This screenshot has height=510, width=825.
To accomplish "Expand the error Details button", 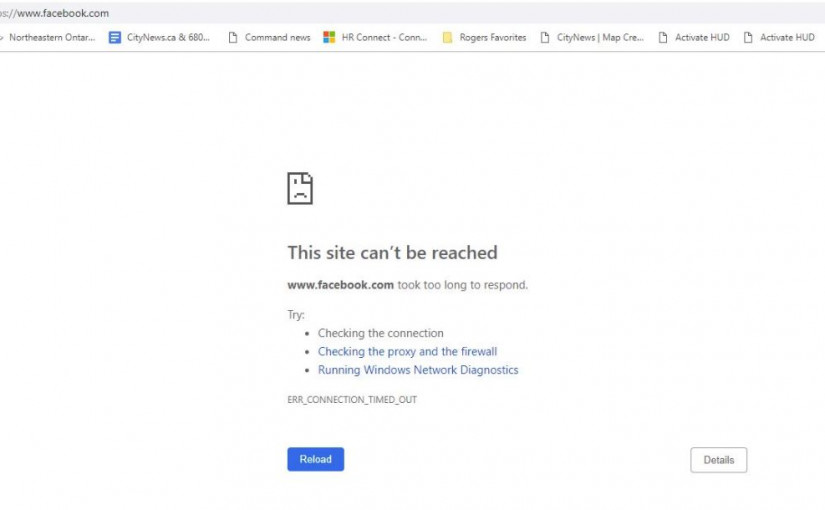I will tap(718, 460).
